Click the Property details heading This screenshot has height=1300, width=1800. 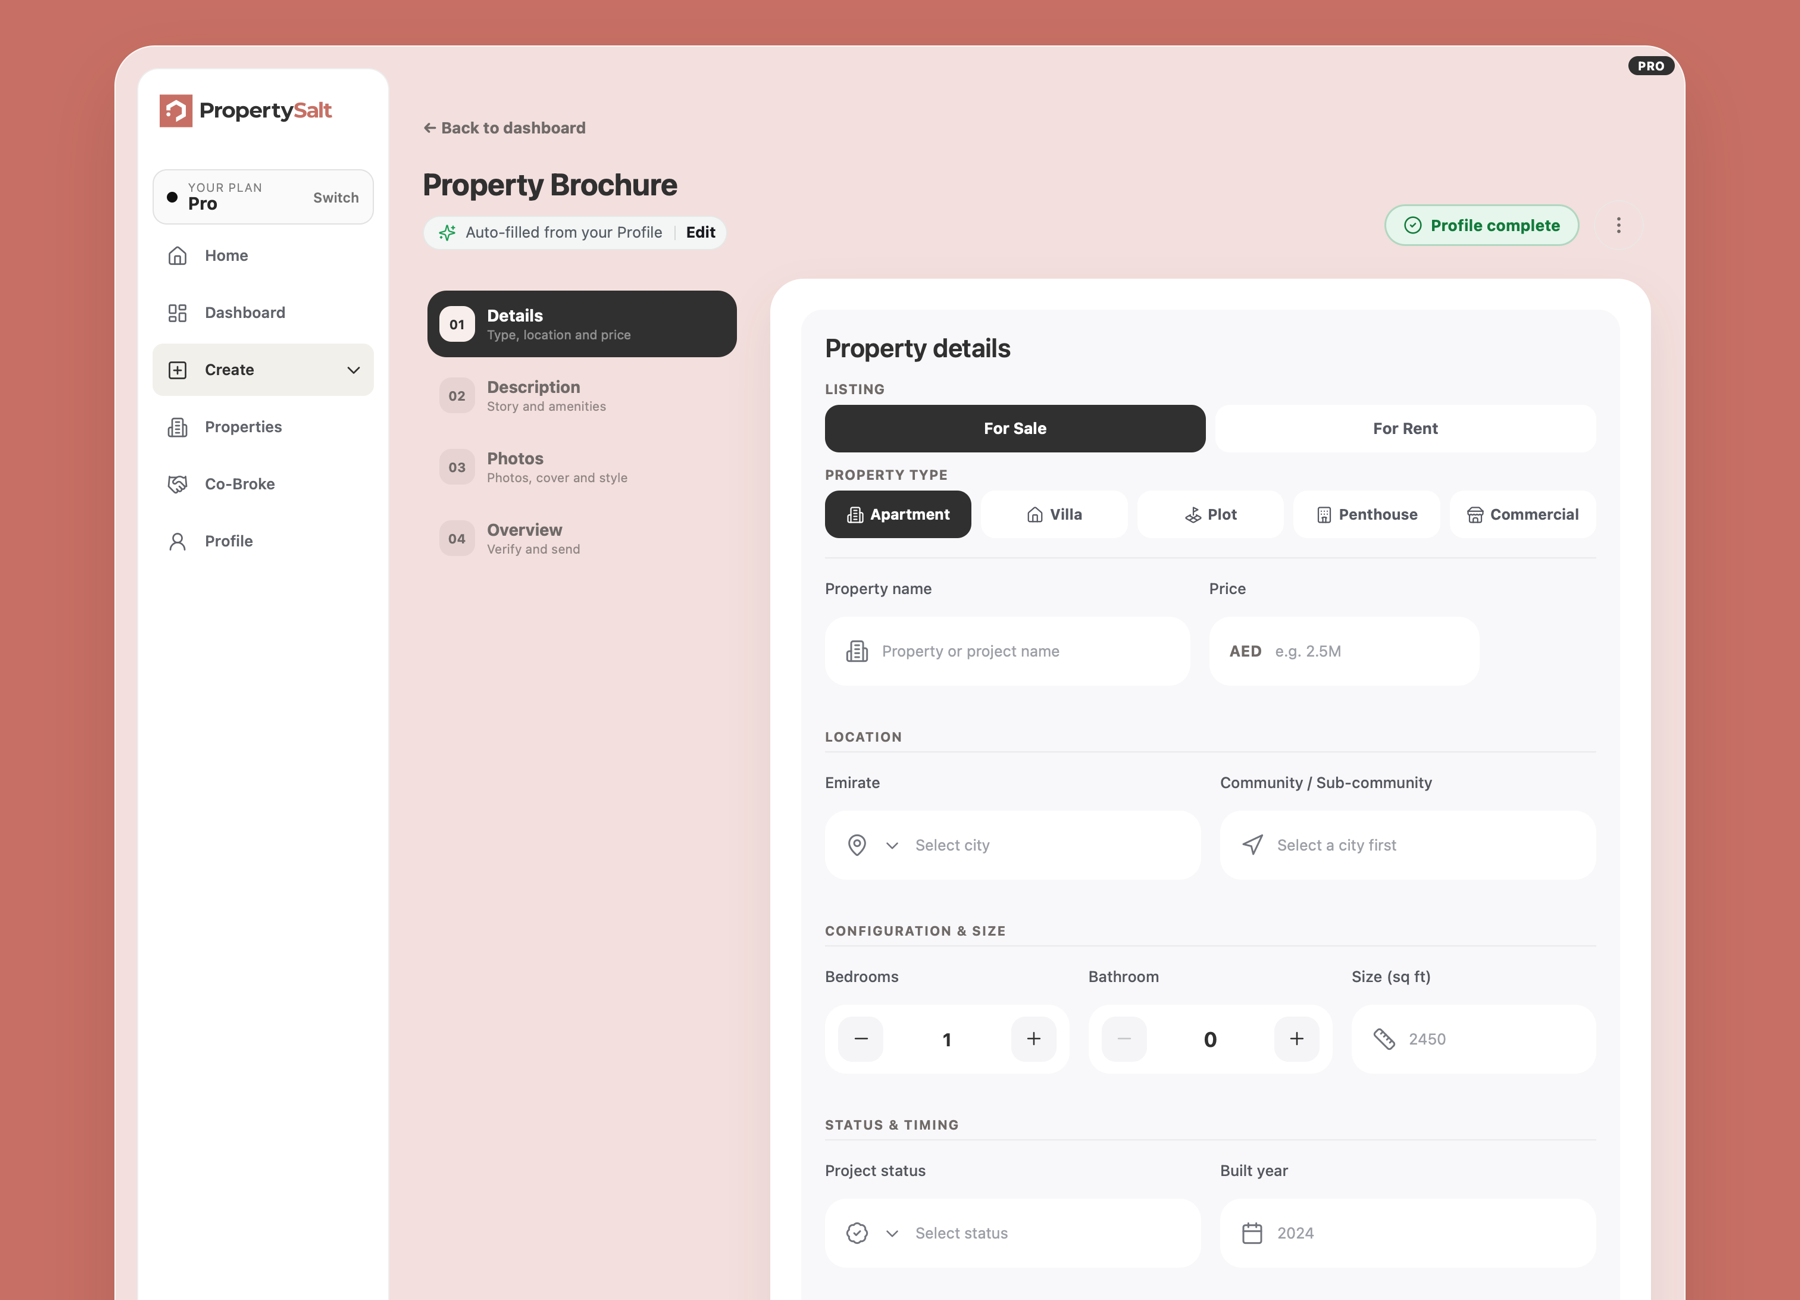click(918, 349)
